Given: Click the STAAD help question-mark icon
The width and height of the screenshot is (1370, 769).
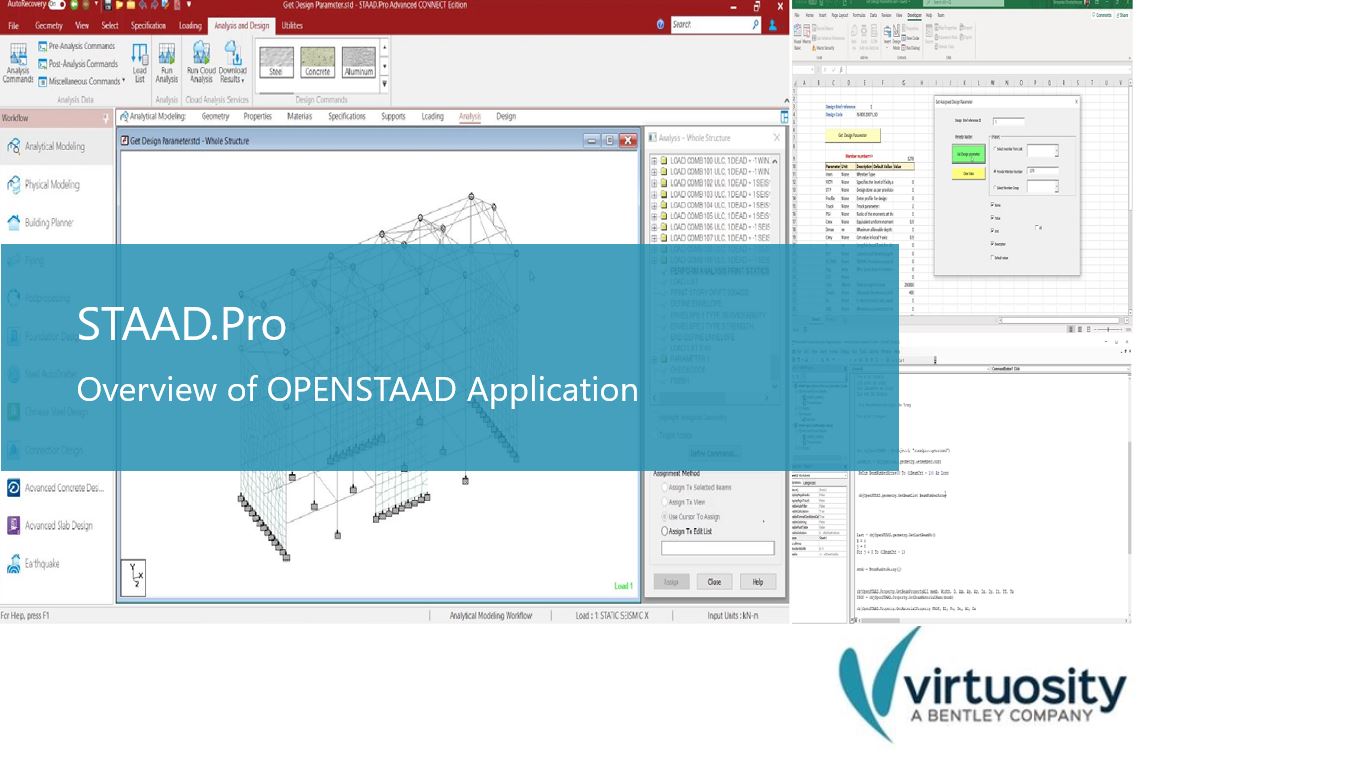Looking at the screenshot, I should pos(661,24).
